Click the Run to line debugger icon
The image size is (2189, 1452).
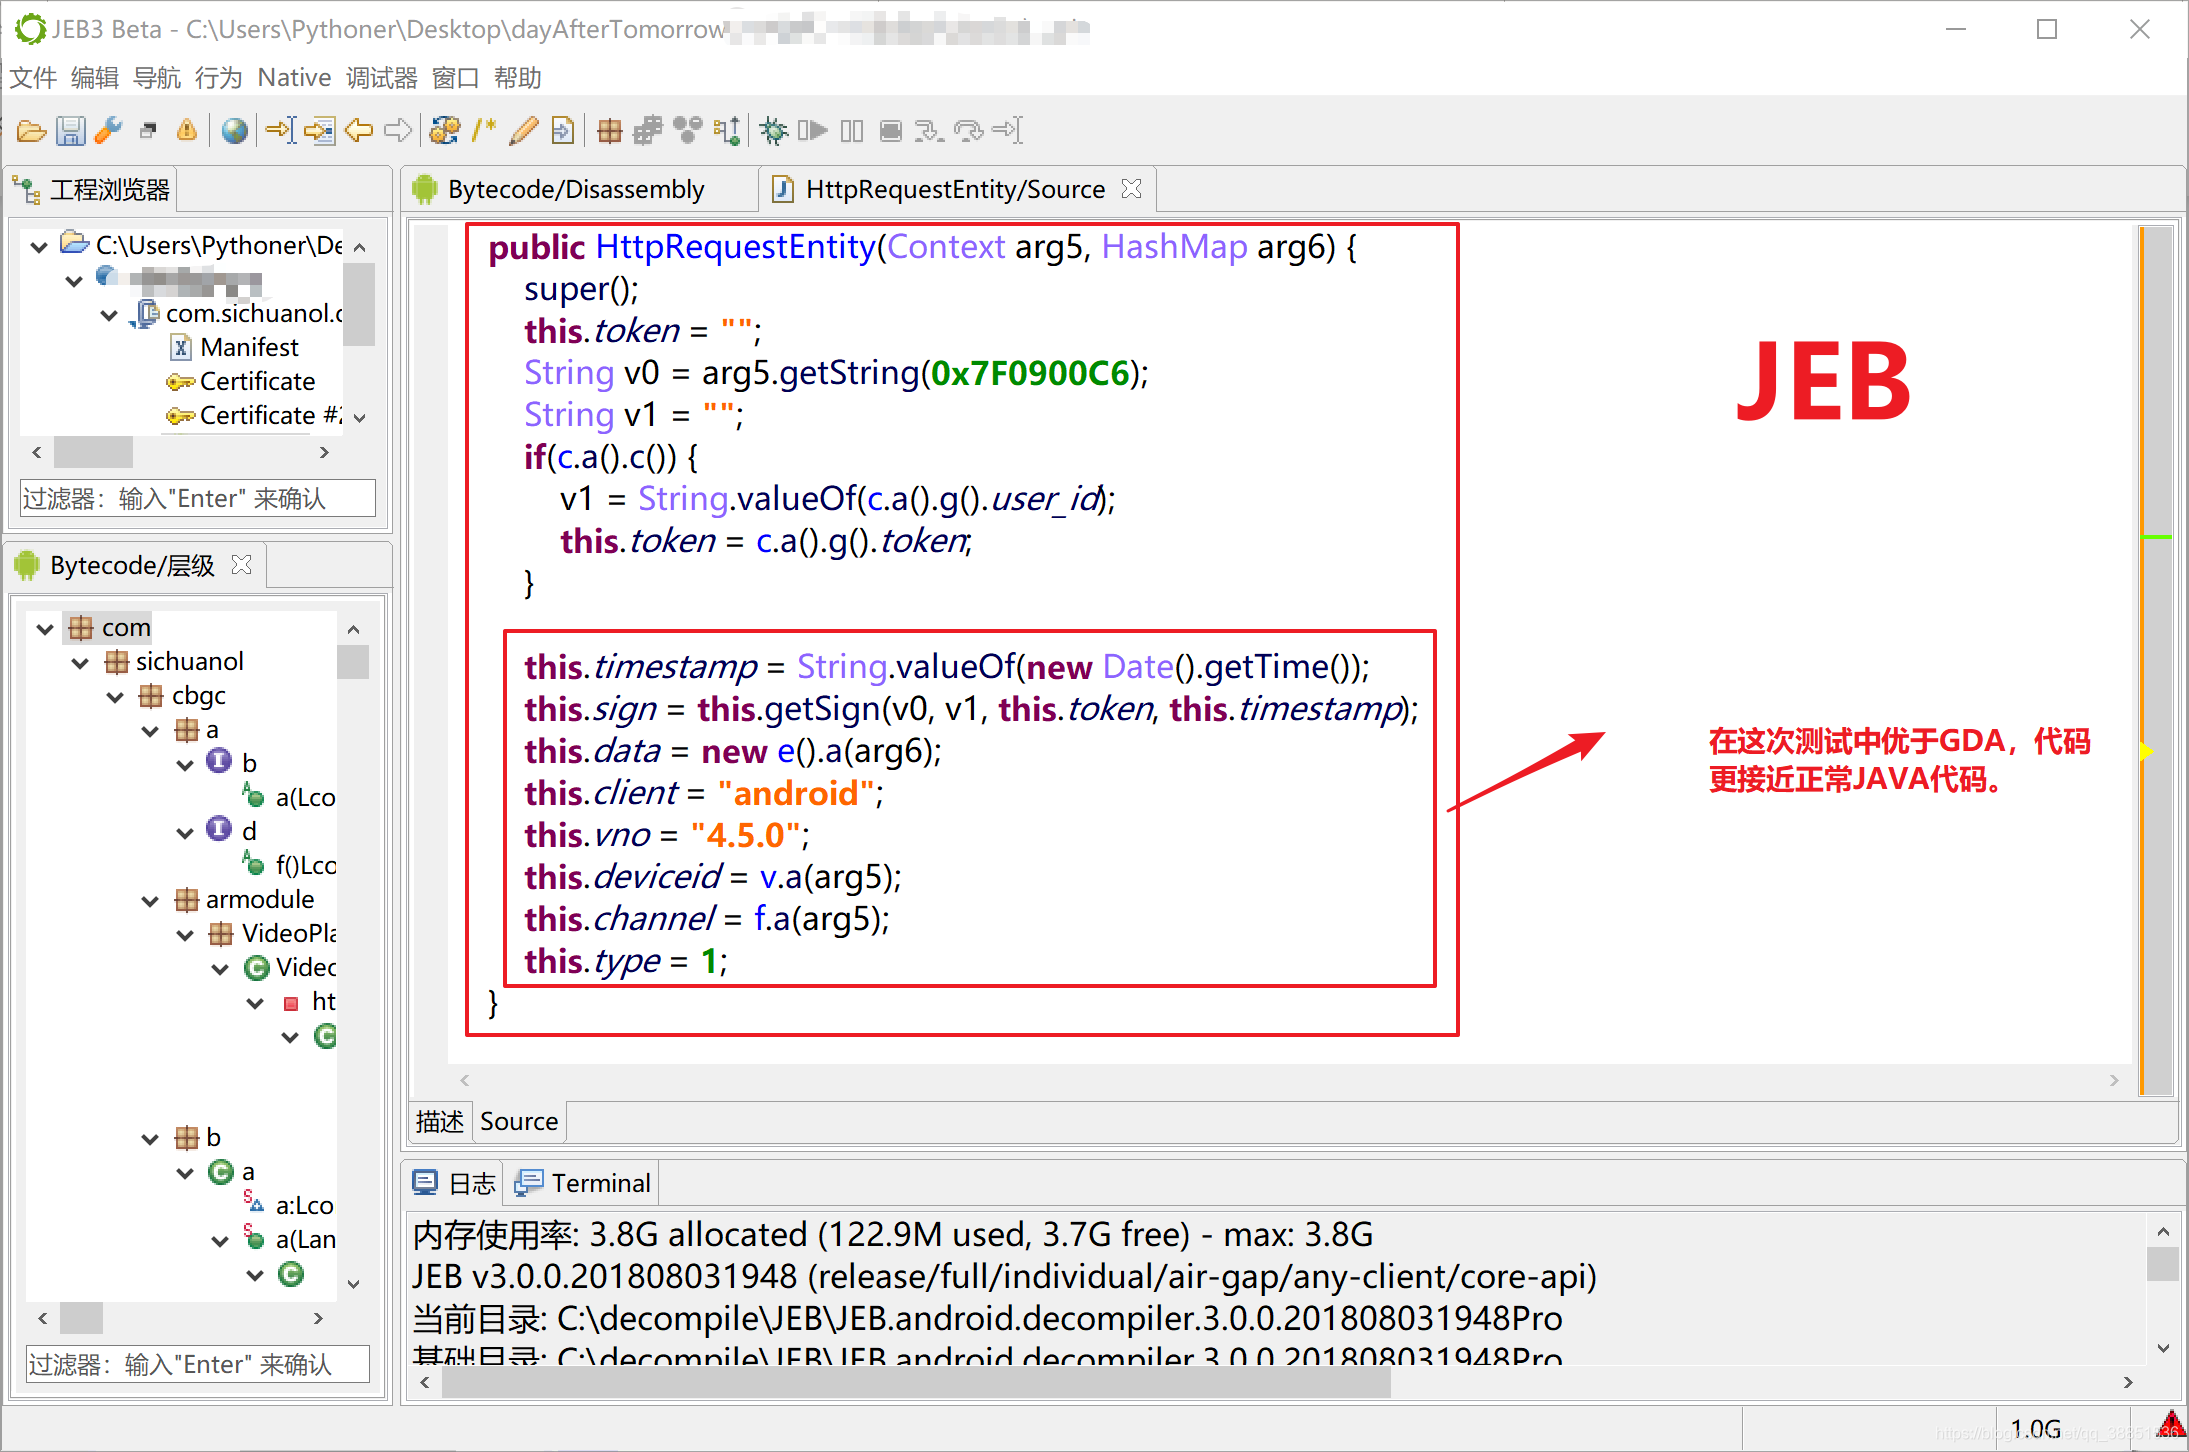[1007, 131]
